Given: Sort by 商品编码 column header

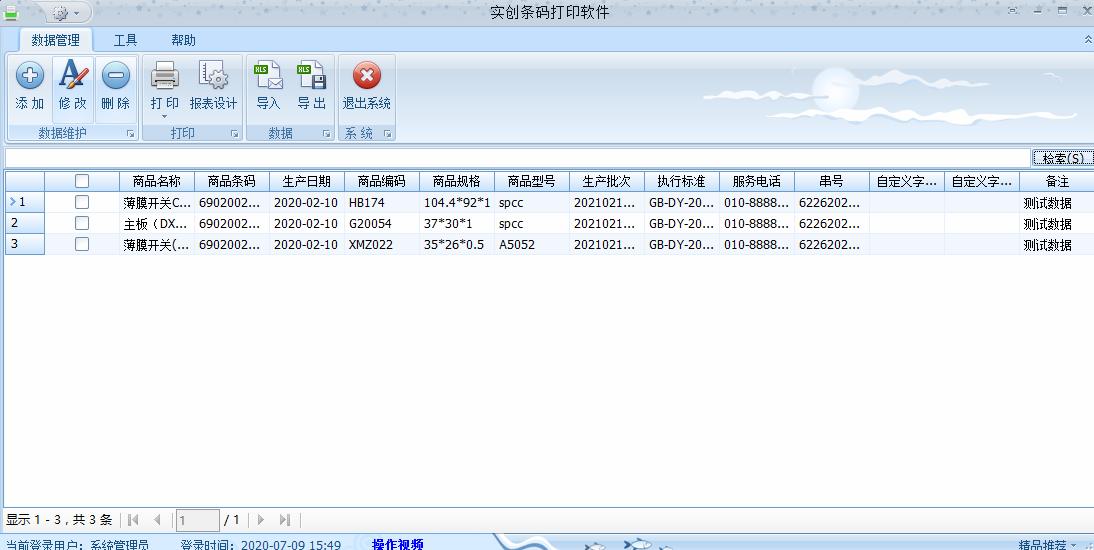Looking at the screenshot, I should tap(382, 181).
